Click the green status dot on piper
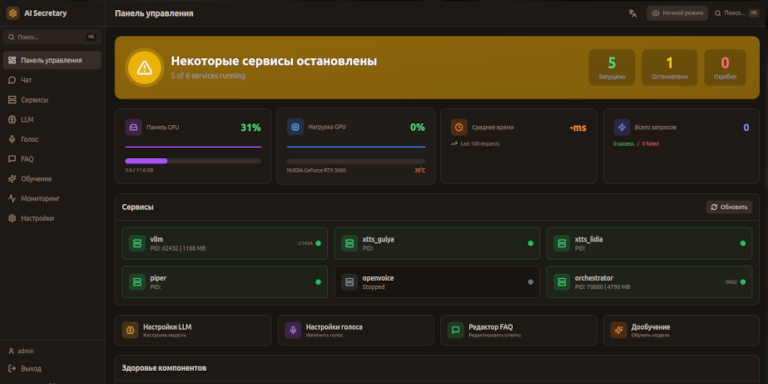Viewport: 768px width, 384px height. (x=318, y=282)
